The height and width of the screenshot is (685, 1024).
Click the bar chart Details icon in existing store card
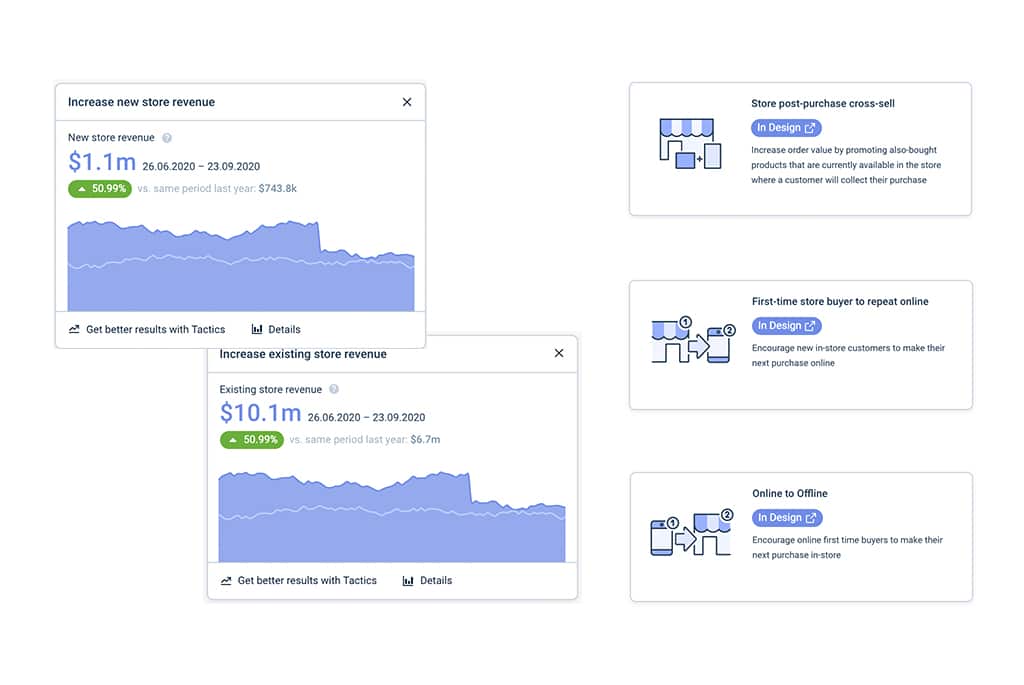point(408,581)
